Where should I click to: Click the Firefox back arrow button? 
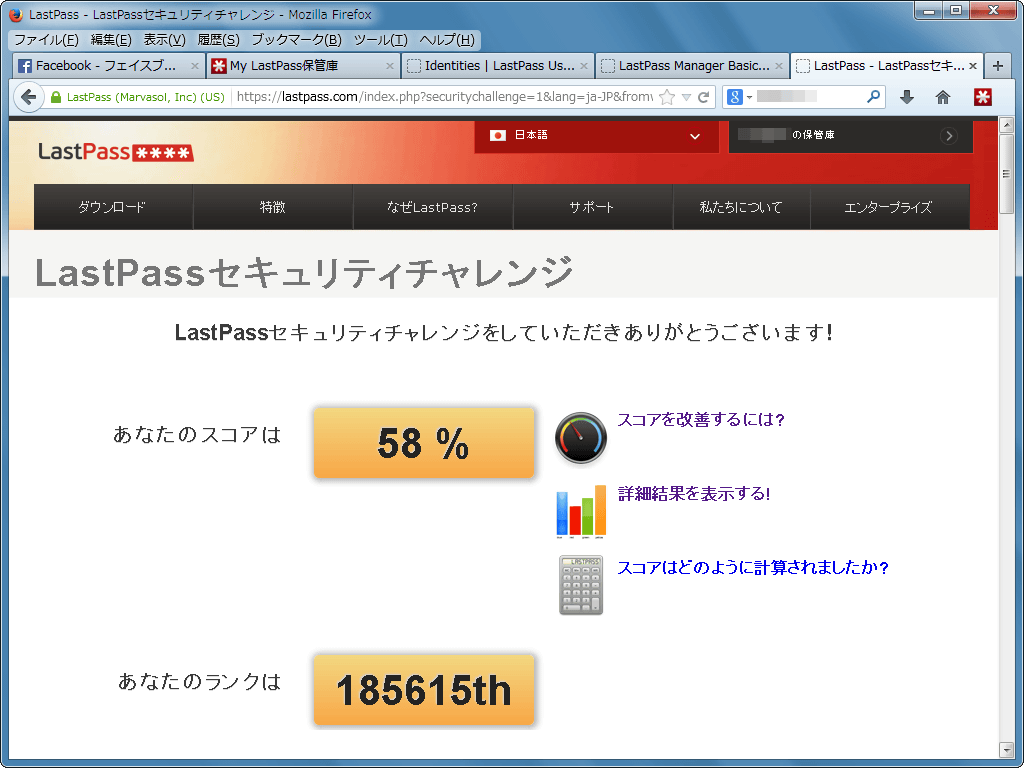pos(28,97)
